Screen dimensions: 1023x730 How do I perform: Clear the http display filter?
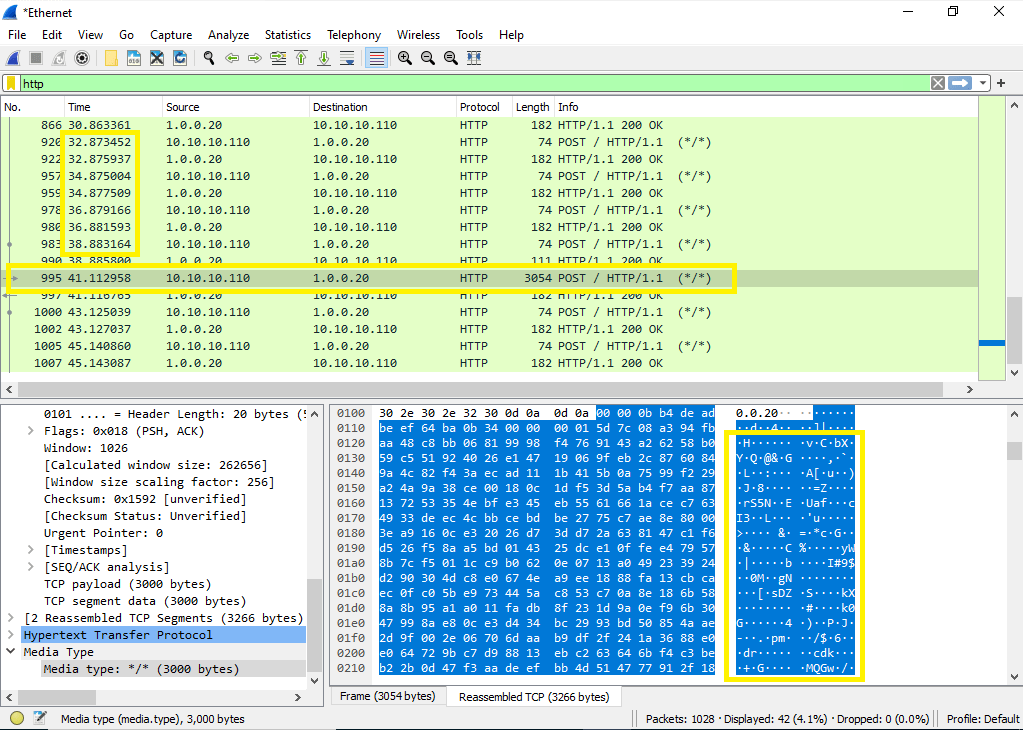938,83
